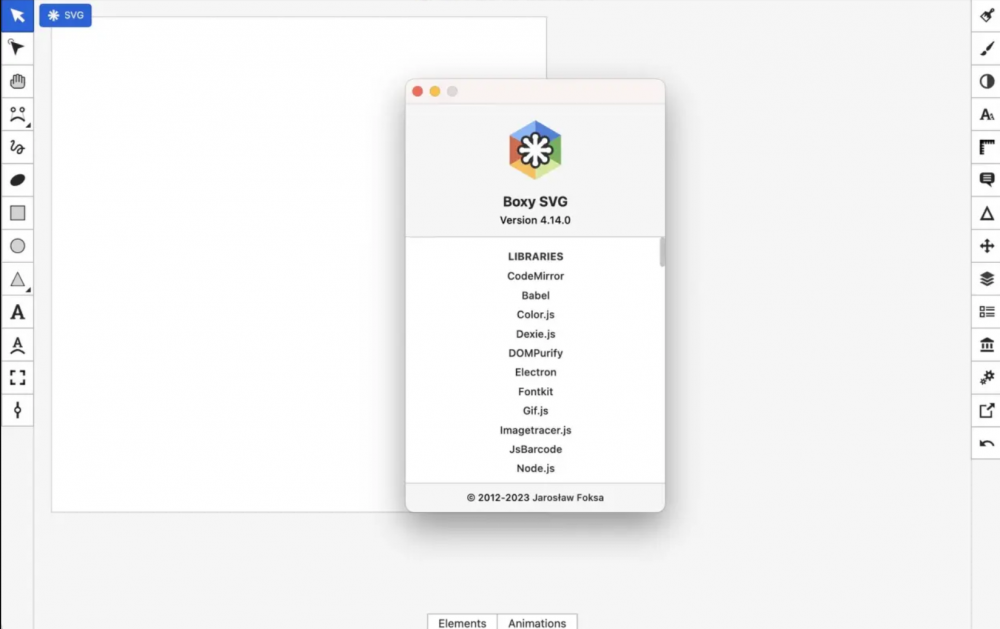Click the Color.js library entry
Viewport: 1000px width, 629px height.
pos(535,314)
